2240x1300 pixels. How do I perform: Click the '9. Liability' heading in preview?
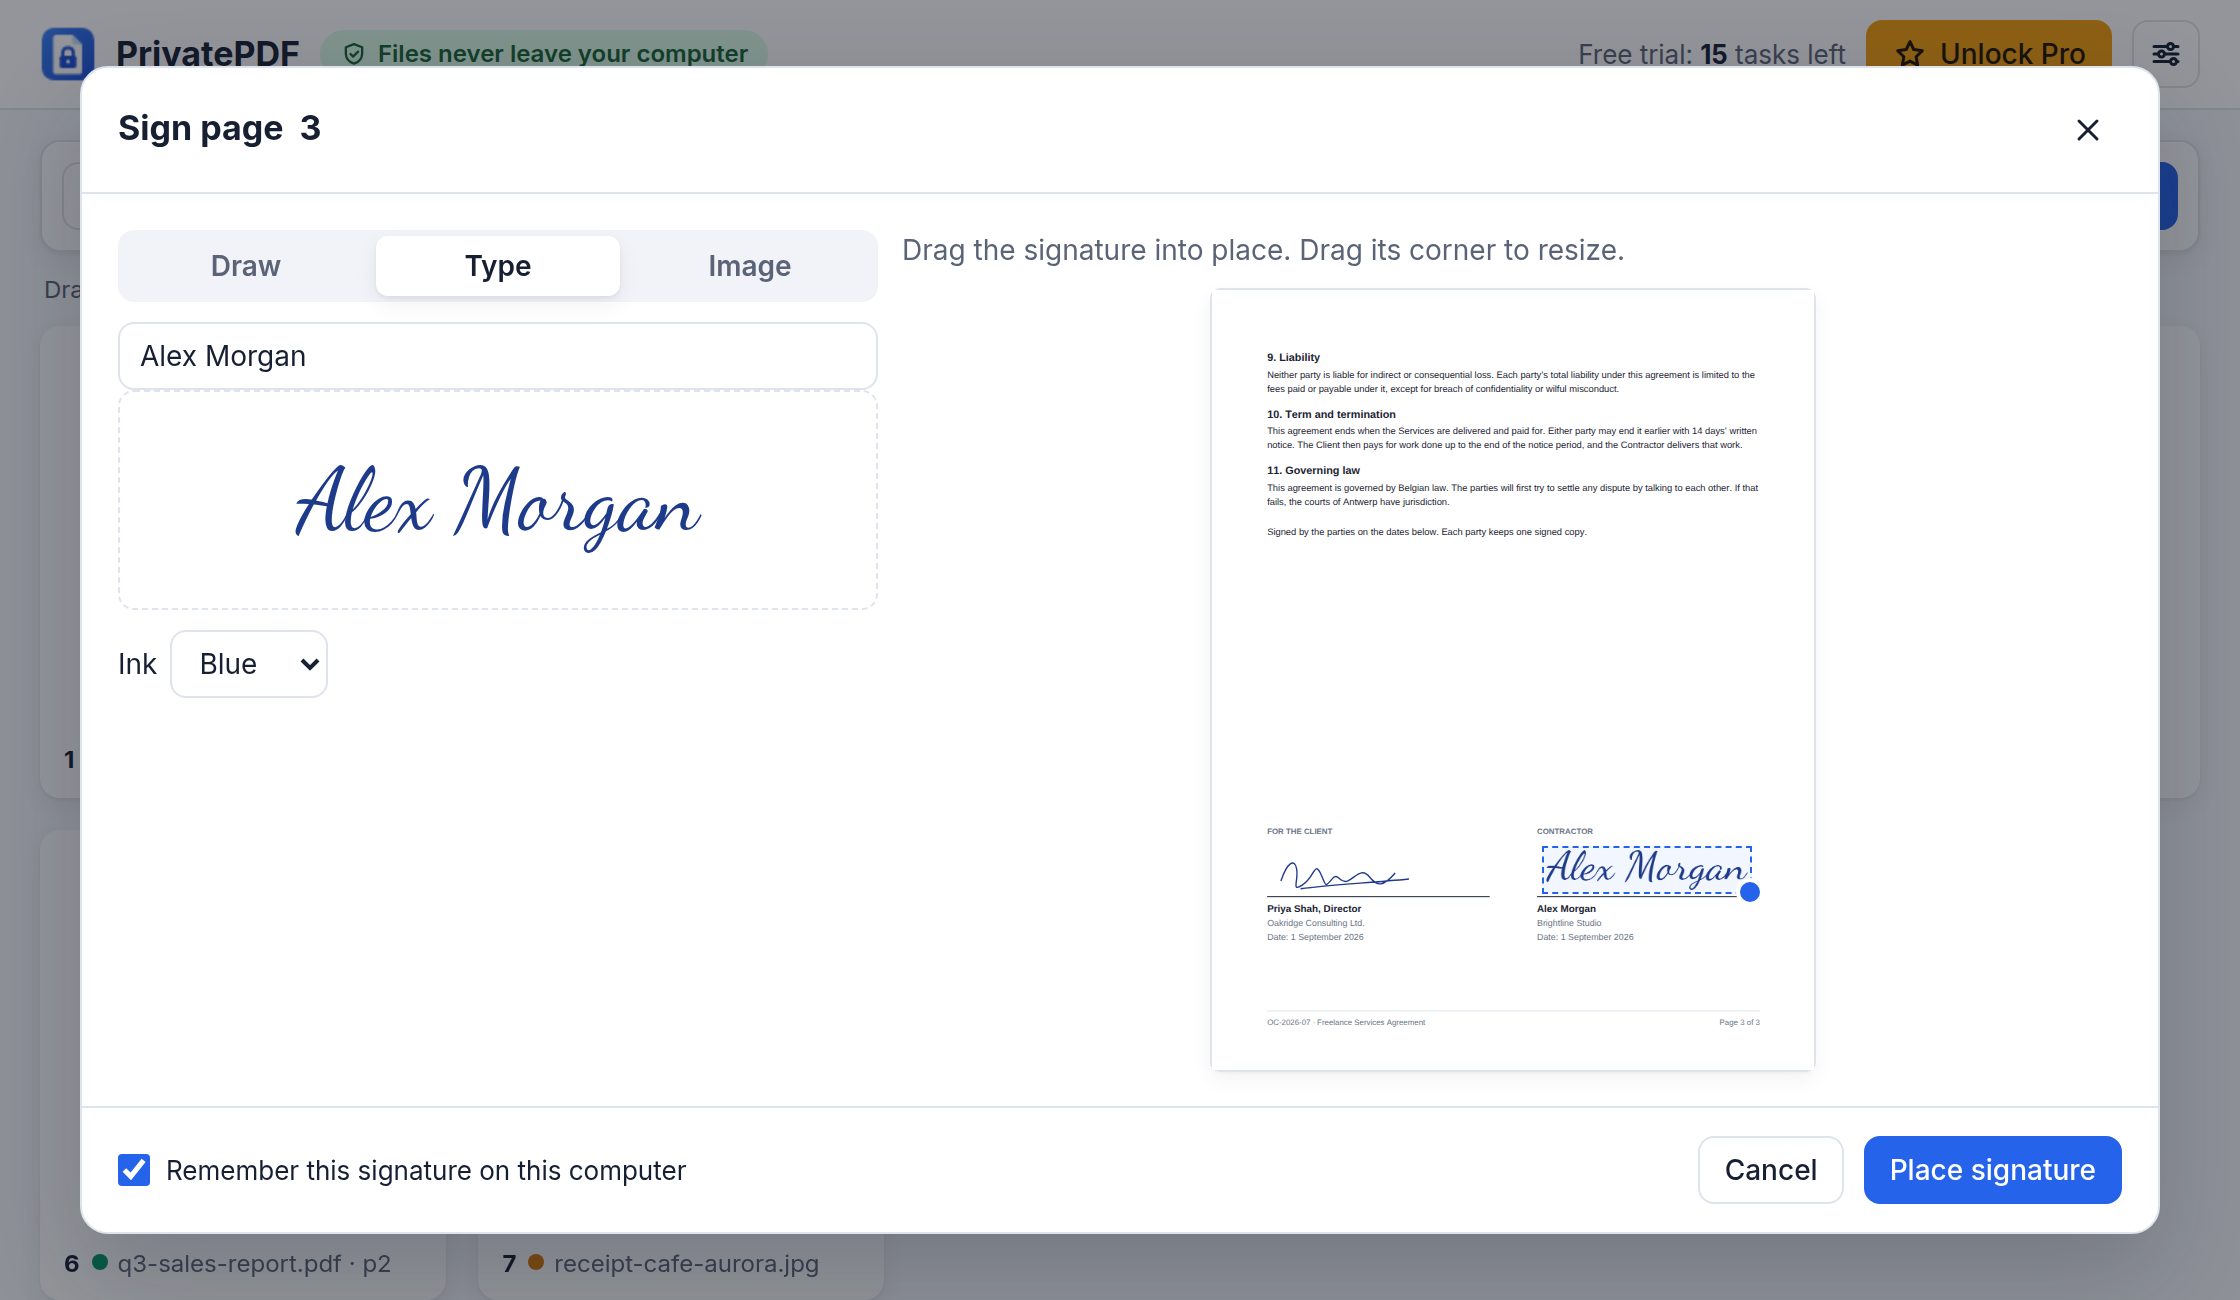[x=1293, y=357]
